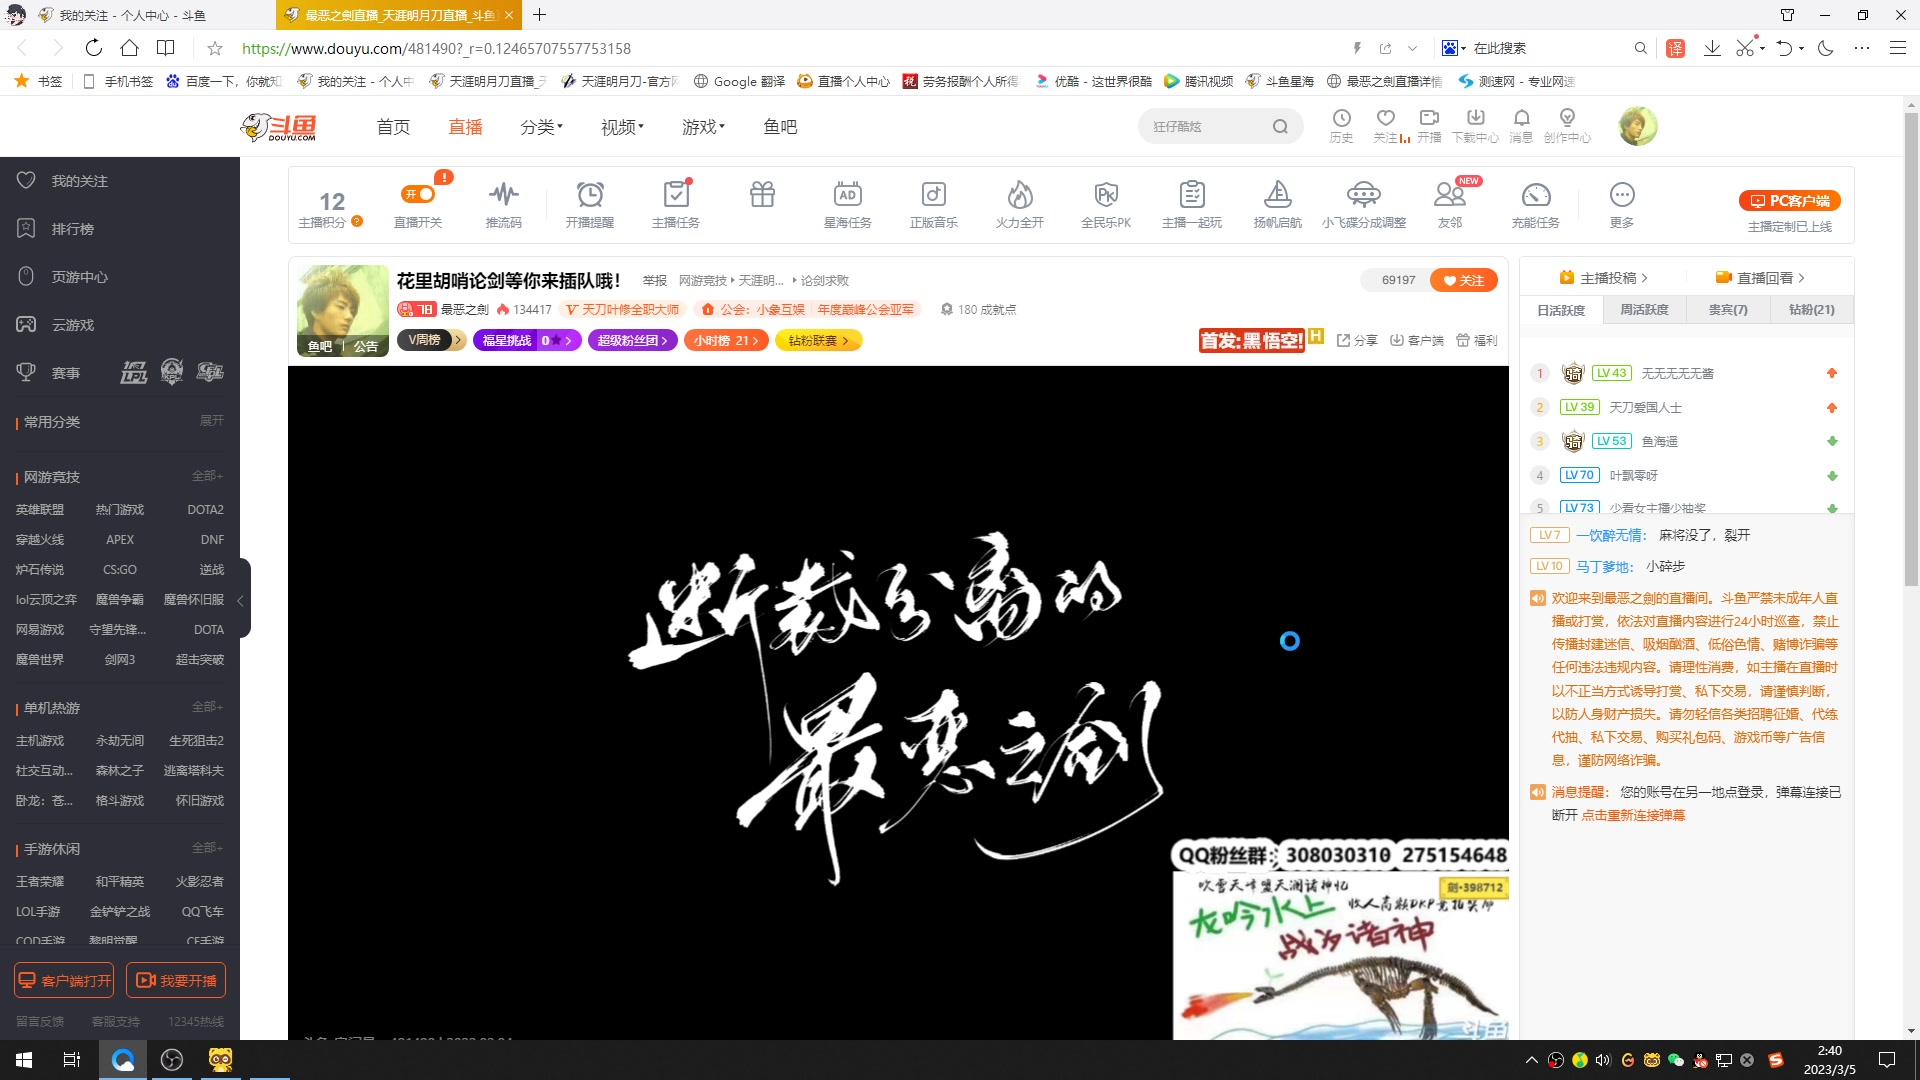Switch to the 钻粉(21) tab
1920x1080 pixels.
click(x=1812, y=310)
